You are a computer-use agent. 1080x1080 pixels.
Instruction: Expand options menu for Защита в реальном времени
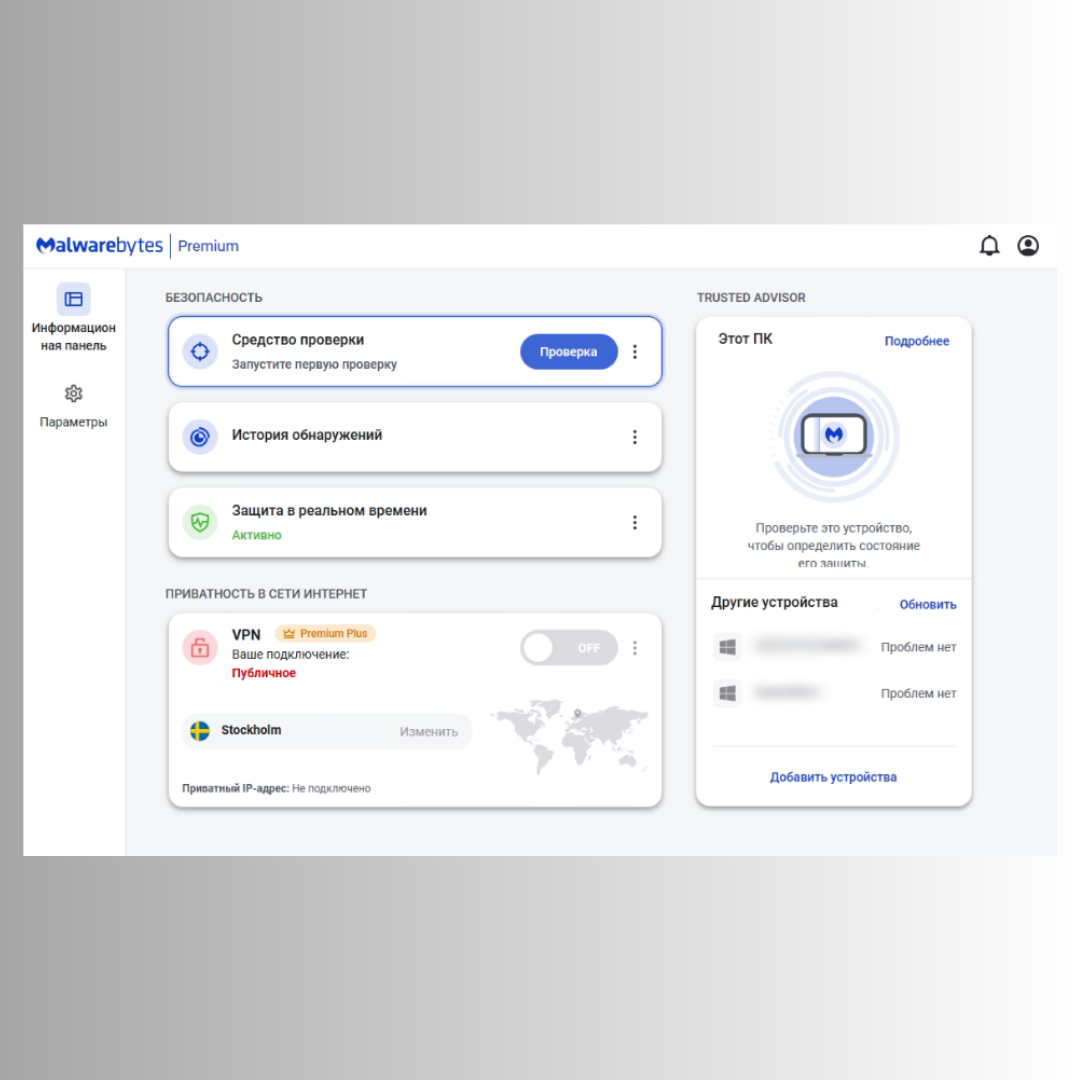tap(635, 522)
